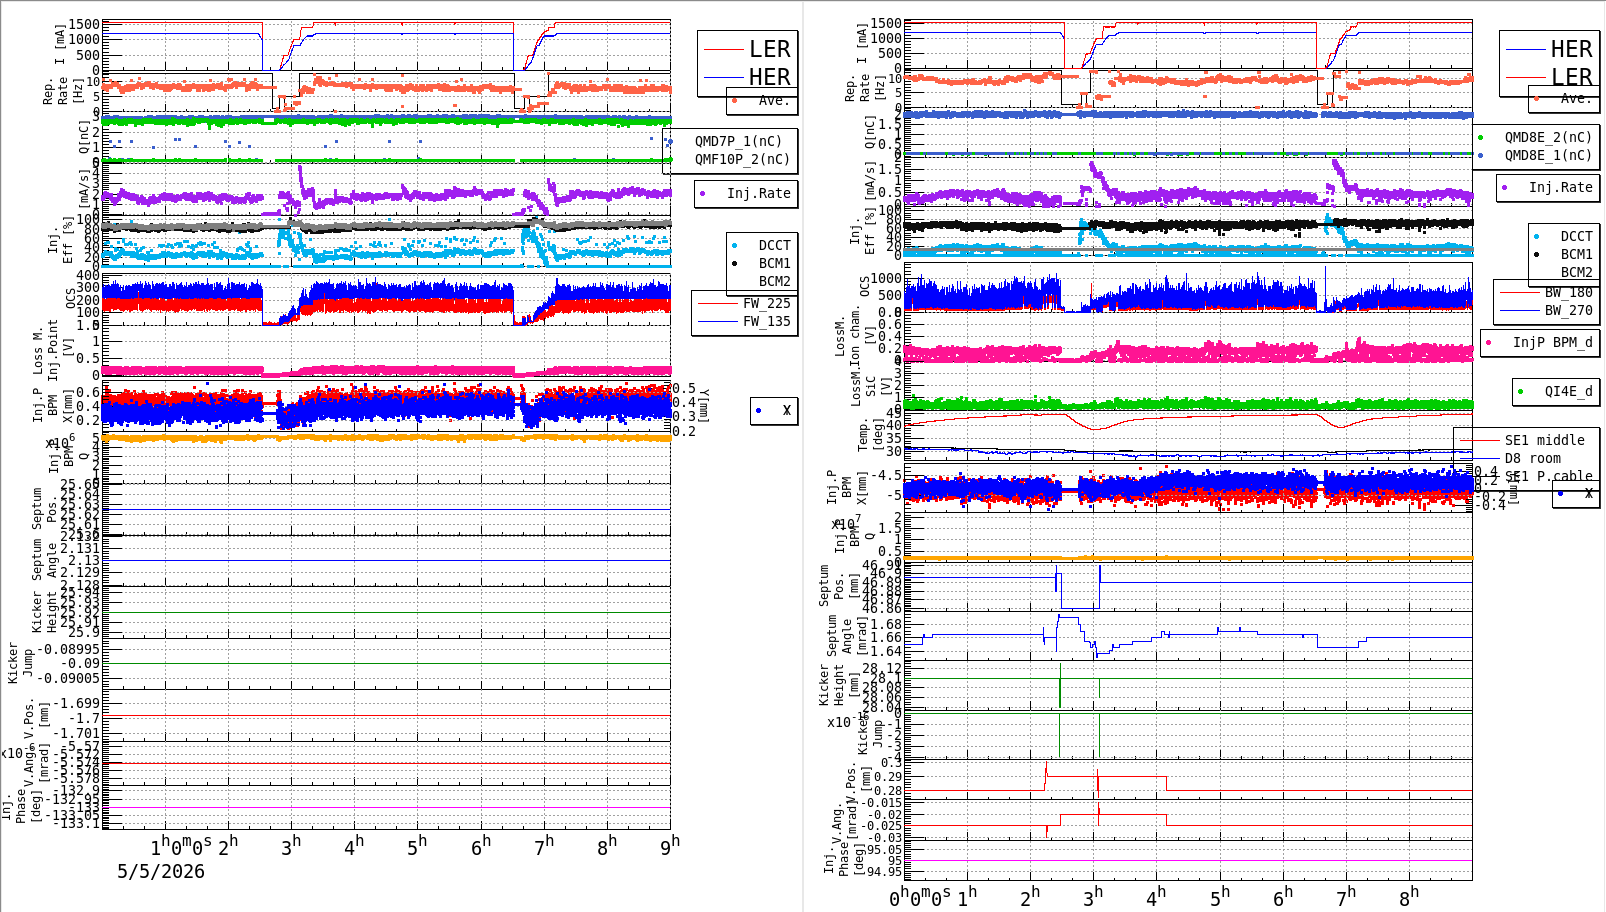Screen dimensions: 1606x912
Task: Click the SE1 P.cable legend entry
Action: (x=1548, y=476)
